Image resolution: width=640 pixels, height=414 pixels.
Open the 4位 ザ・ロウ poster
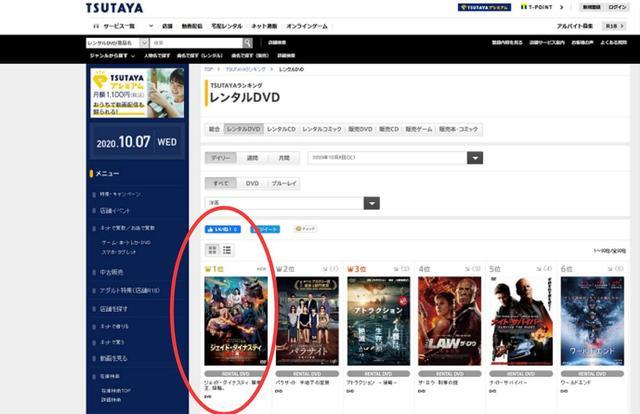pyautogui.click(x=450, y=321)
